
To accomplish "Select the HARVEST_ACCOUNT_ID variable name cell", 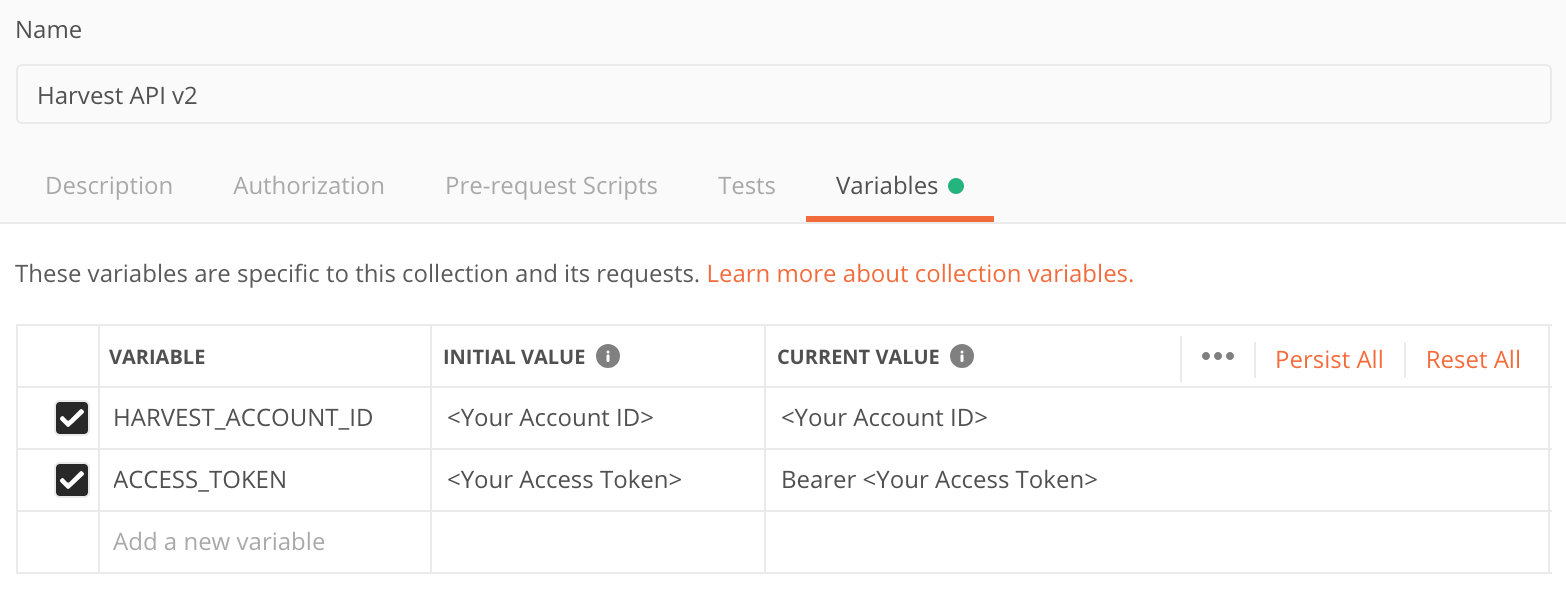I will click(x=265, y=418).
